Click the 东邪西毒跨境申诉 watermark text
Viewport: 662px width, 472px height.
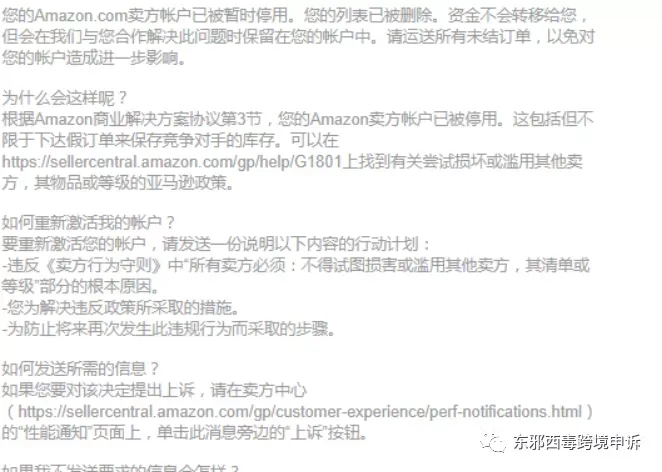(577, 442)
